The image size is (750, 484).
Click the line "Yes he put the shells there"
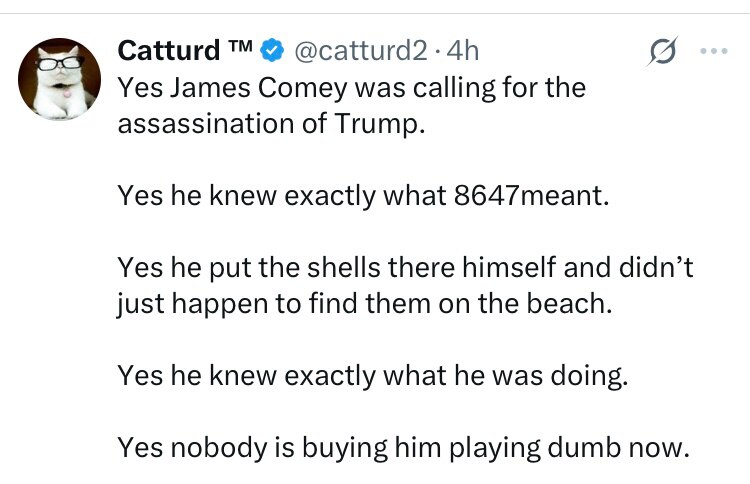406,268
